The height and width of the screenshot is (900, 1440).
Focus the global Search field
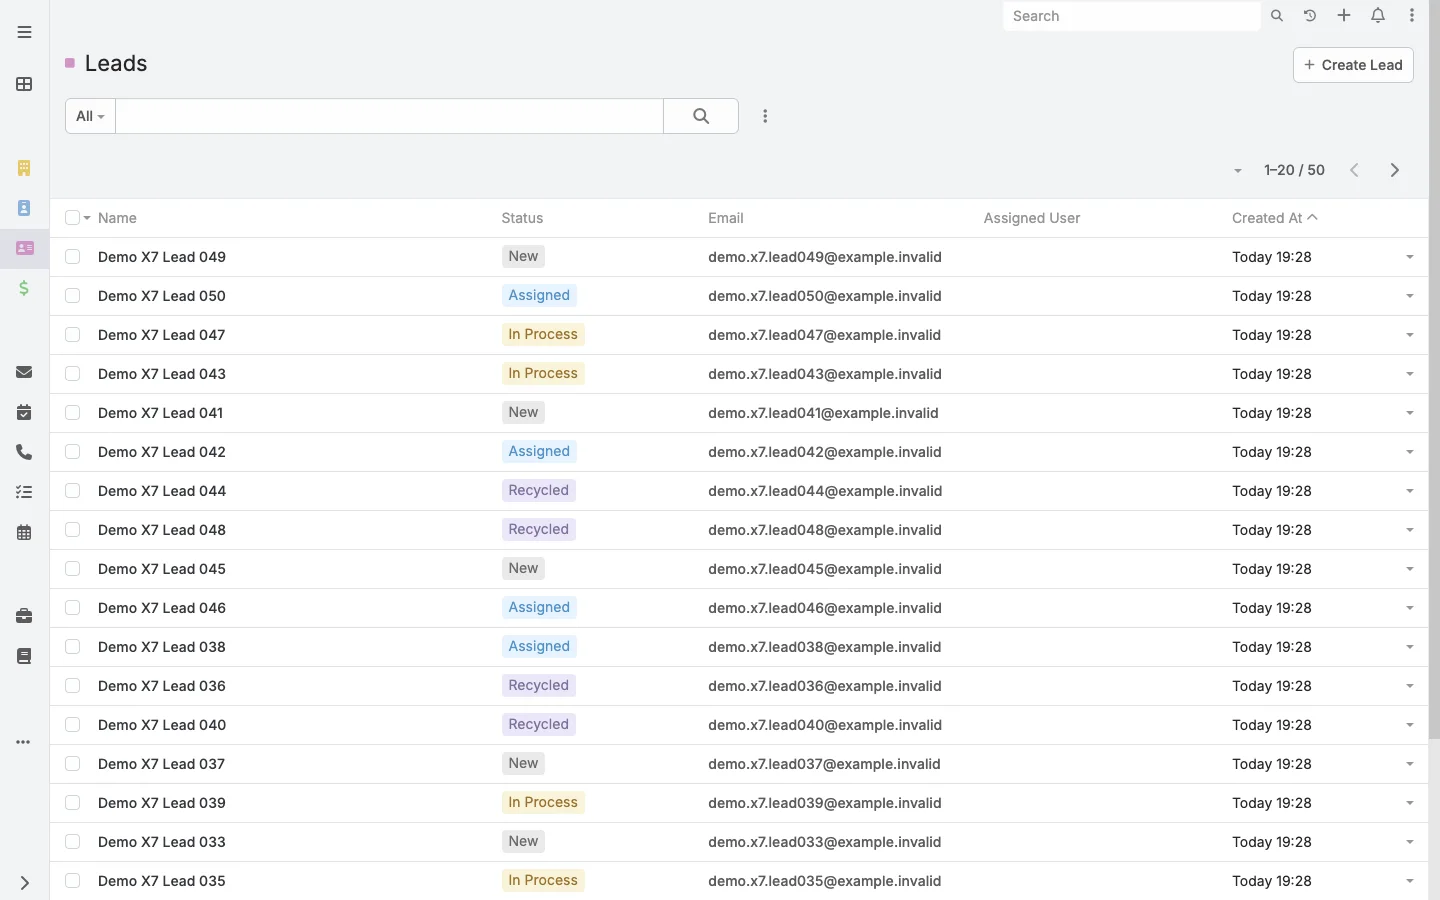[1131, 16]
